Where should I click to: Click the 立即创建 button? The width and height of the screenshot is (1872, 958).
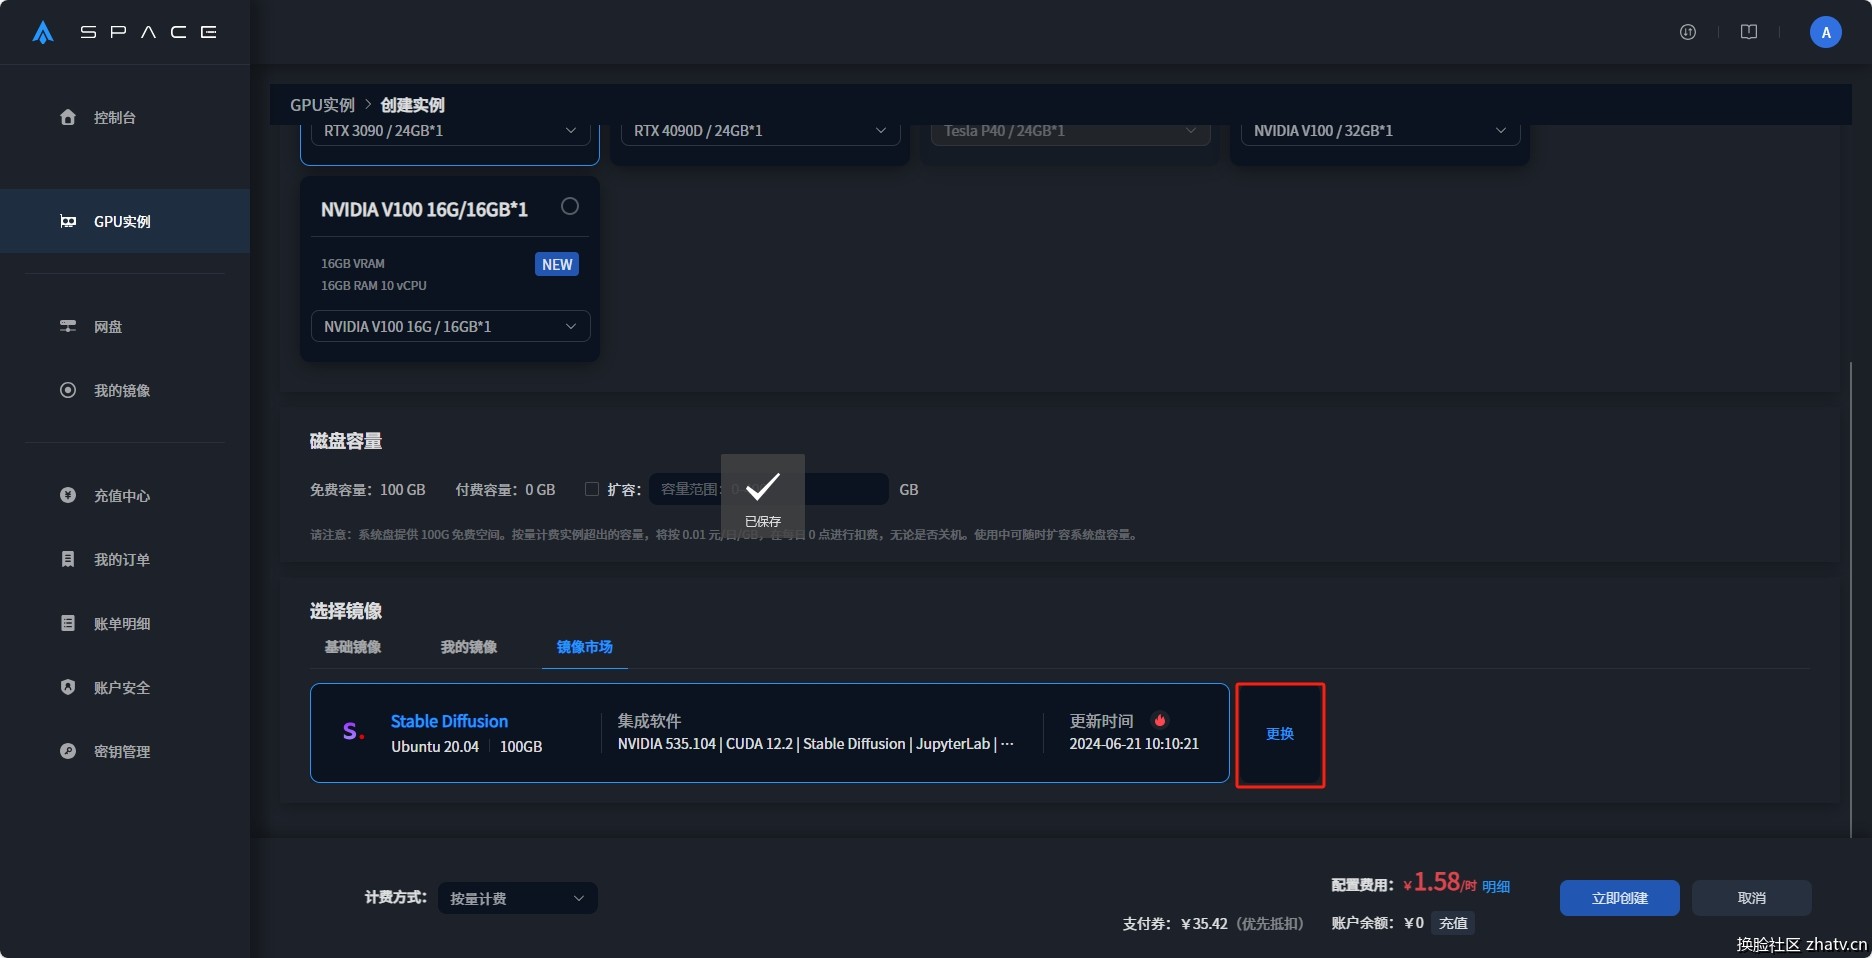point(1620,898)
